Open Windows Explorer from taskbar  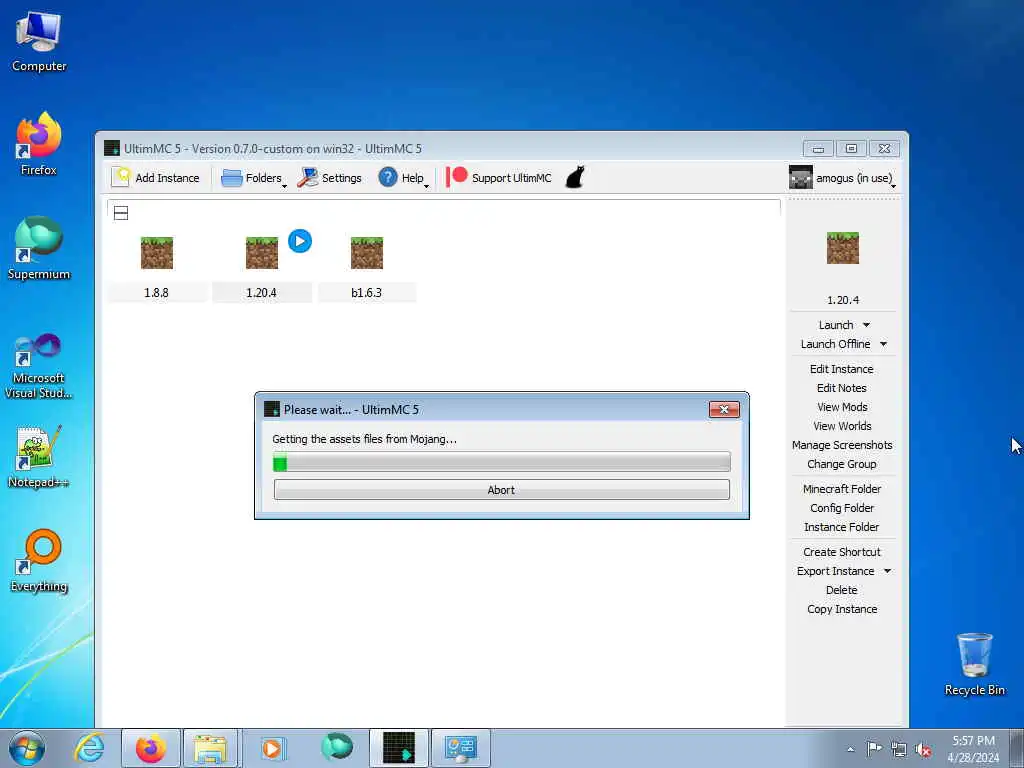211,748
